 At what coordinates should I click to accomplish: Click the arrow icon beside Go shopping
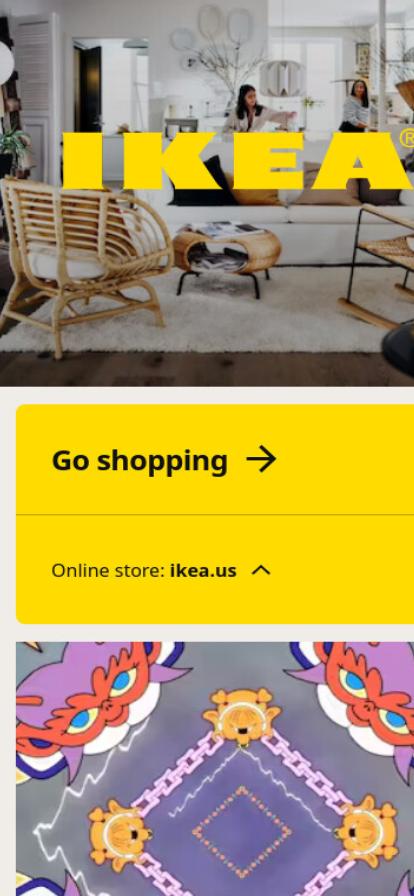[261, 460]
